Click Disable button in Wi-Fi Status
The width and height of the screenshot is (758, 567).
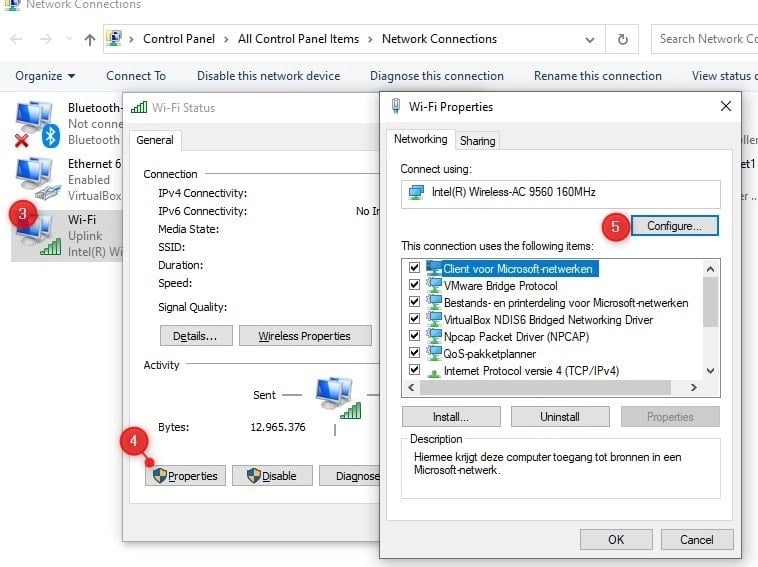coord(272,476)
